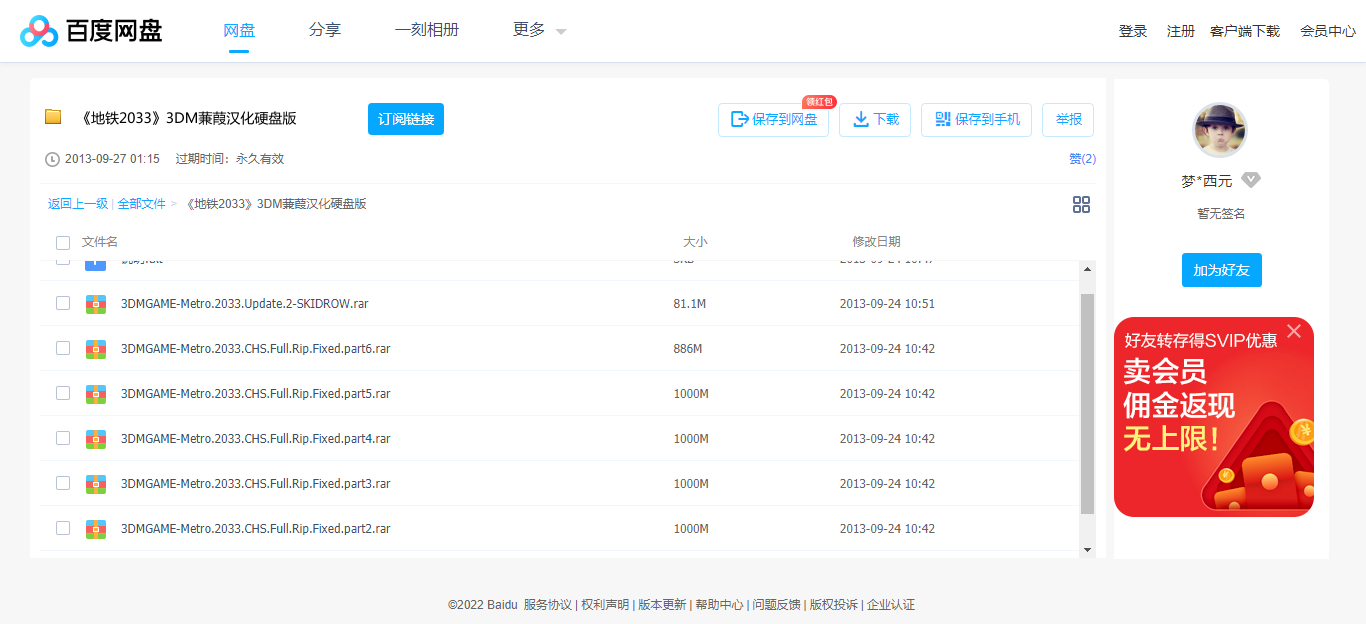The width and height of the screenshot is (1366, 624).
Task: Click the yellow folder icon beside the share title
Action: point(54,117)
